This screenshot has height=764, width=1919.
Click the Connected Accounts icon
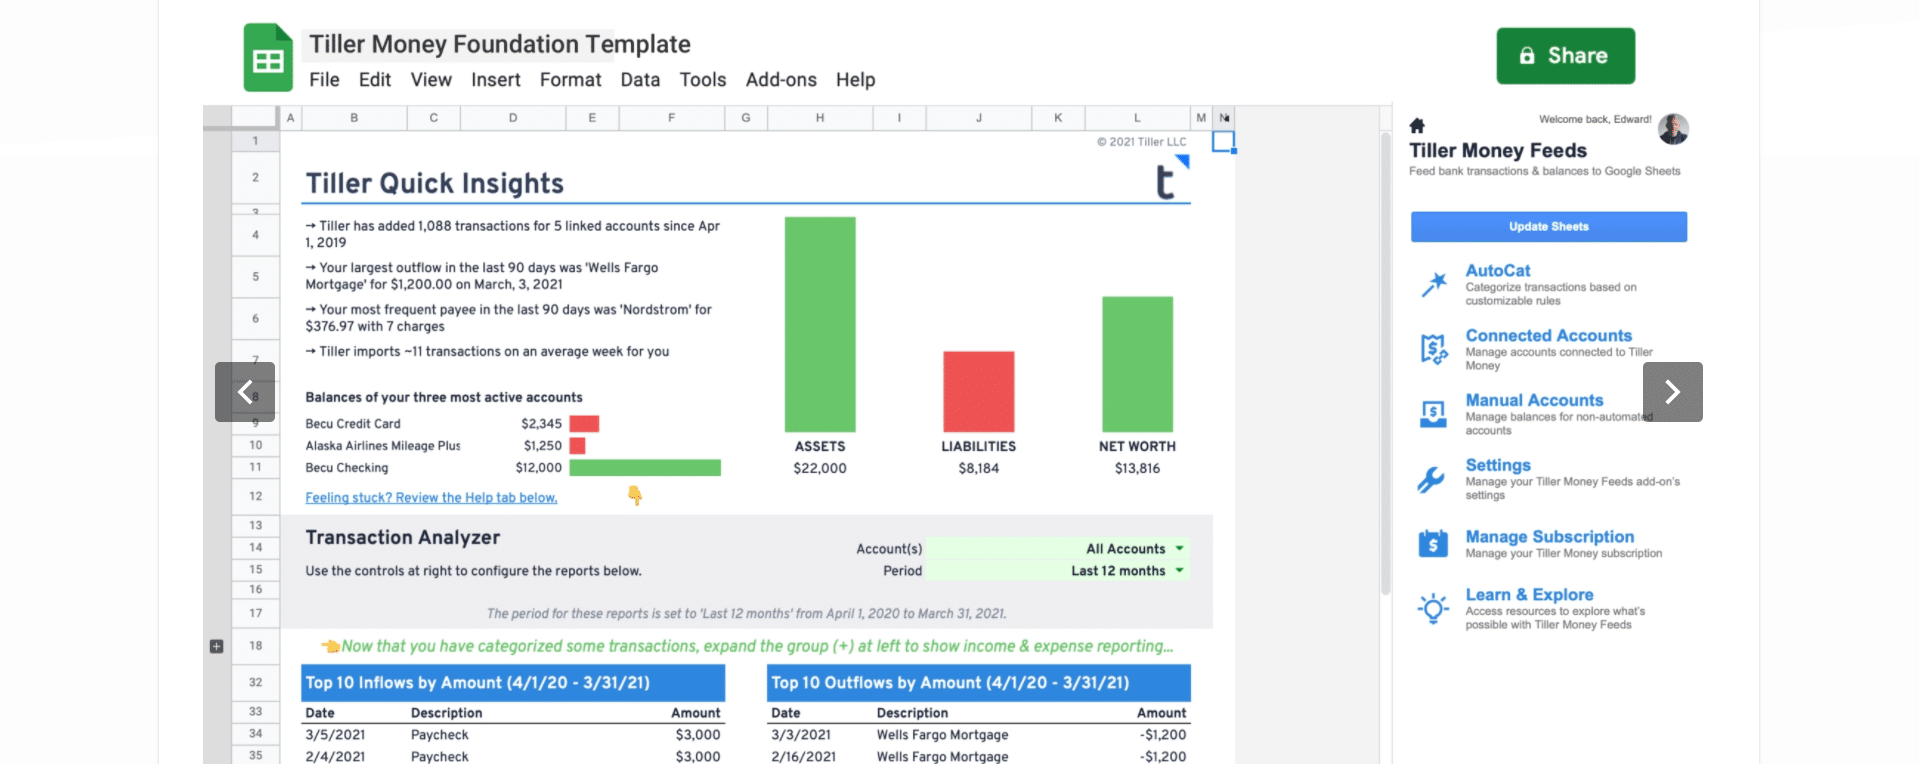pos(1434,349)
